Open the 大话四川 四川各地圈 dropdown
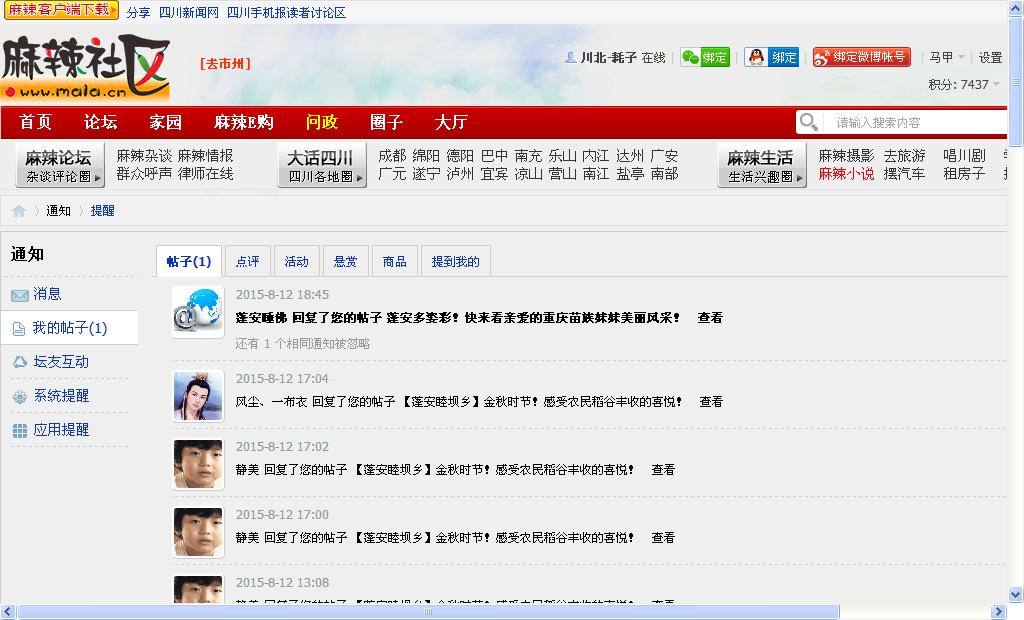 tap(321, 165)
